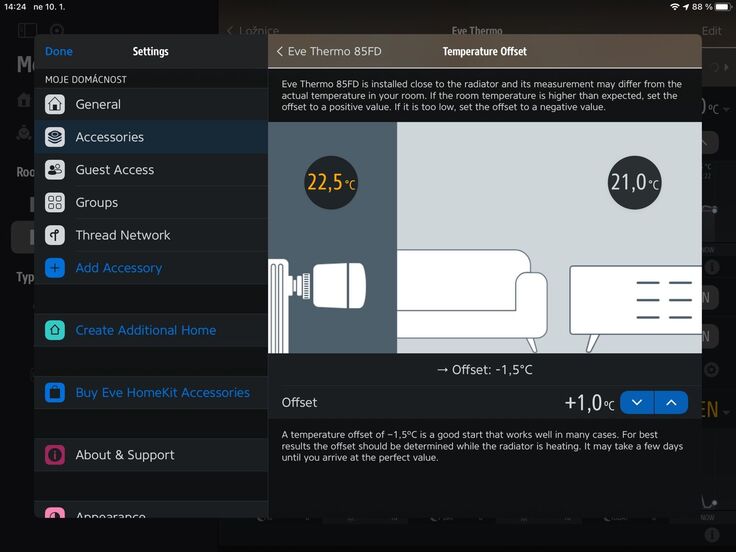Viewport: 736px width, 552px height.
Task: Select the Accessories stack icon
Action: coord(55,137)
